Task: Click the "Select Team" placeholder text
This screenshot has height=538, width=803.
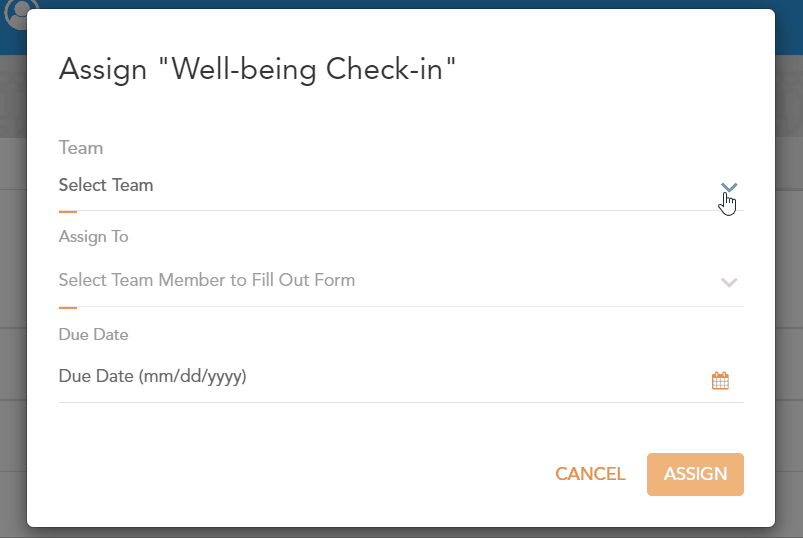Action: click(x=106, y=185)
